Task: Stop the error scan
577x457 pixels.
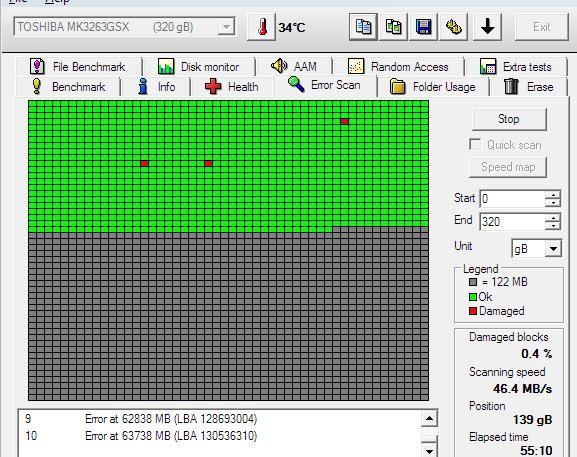Action: coord(509,119)
